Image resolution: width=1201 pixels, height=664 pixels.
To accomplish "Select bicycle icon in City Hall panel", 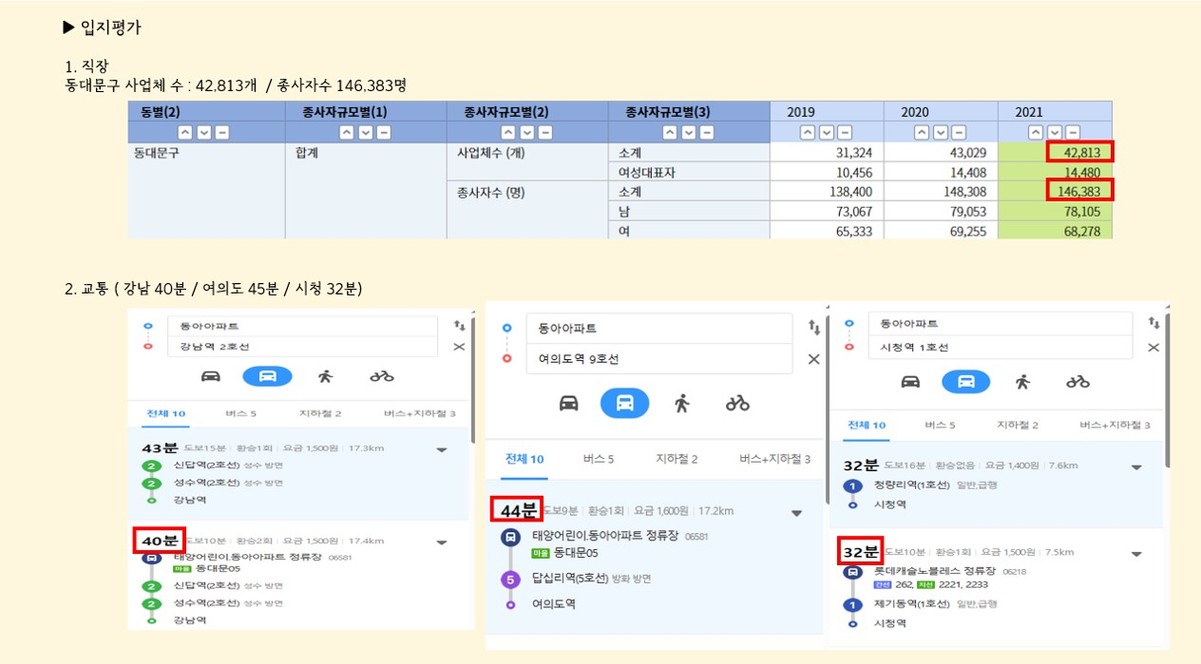I will [1078, 381].
